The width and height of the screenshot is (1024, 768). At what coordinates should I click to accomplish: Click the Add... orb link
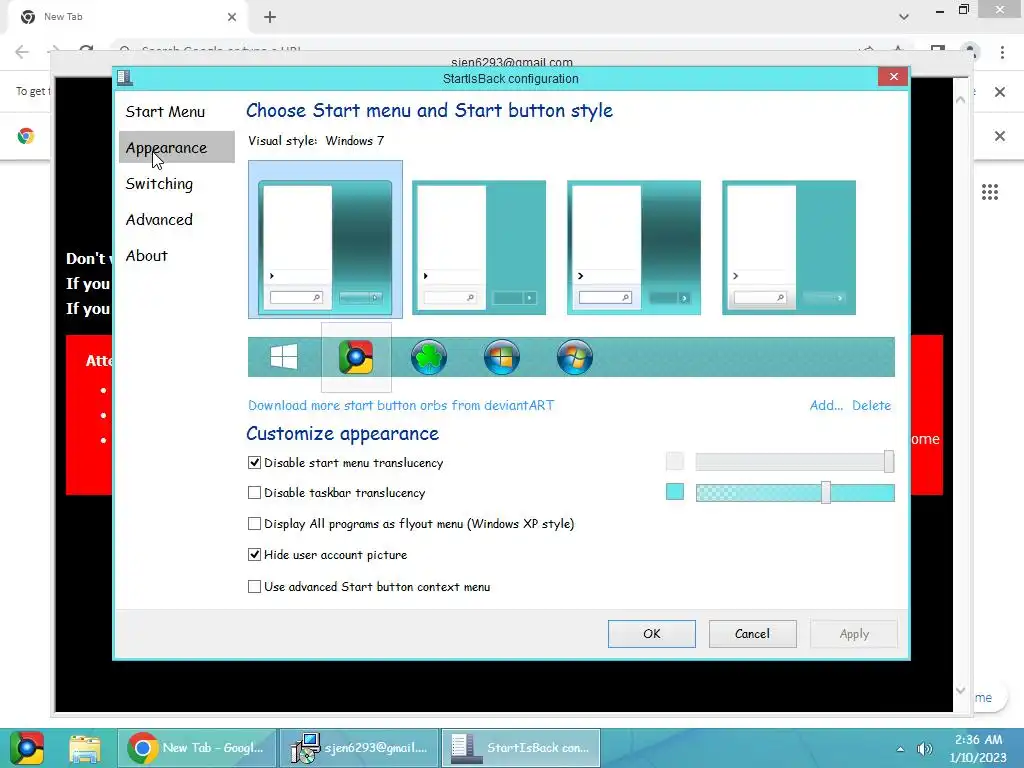826,405
